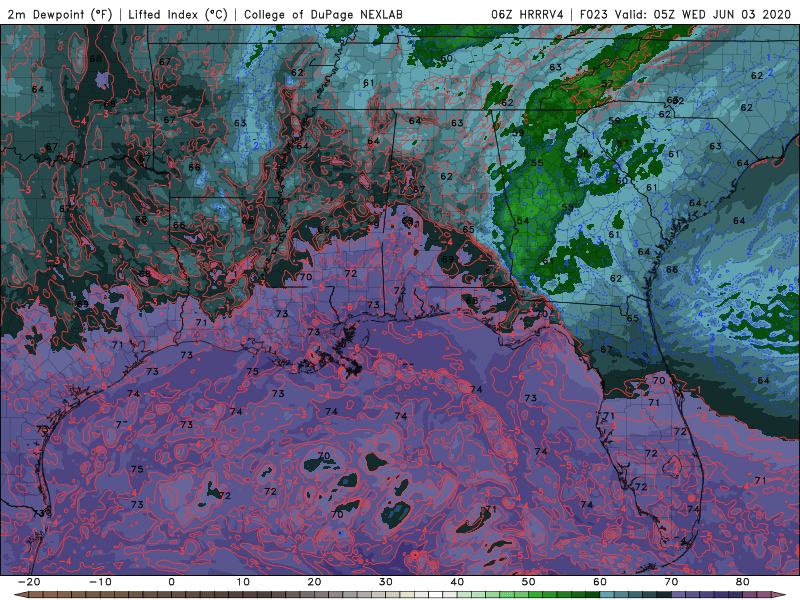The width and height of the screenshot is (800, 600).
Task: Click the "2m Dewpoint (°F)" title text
Action: coord(59,14)
